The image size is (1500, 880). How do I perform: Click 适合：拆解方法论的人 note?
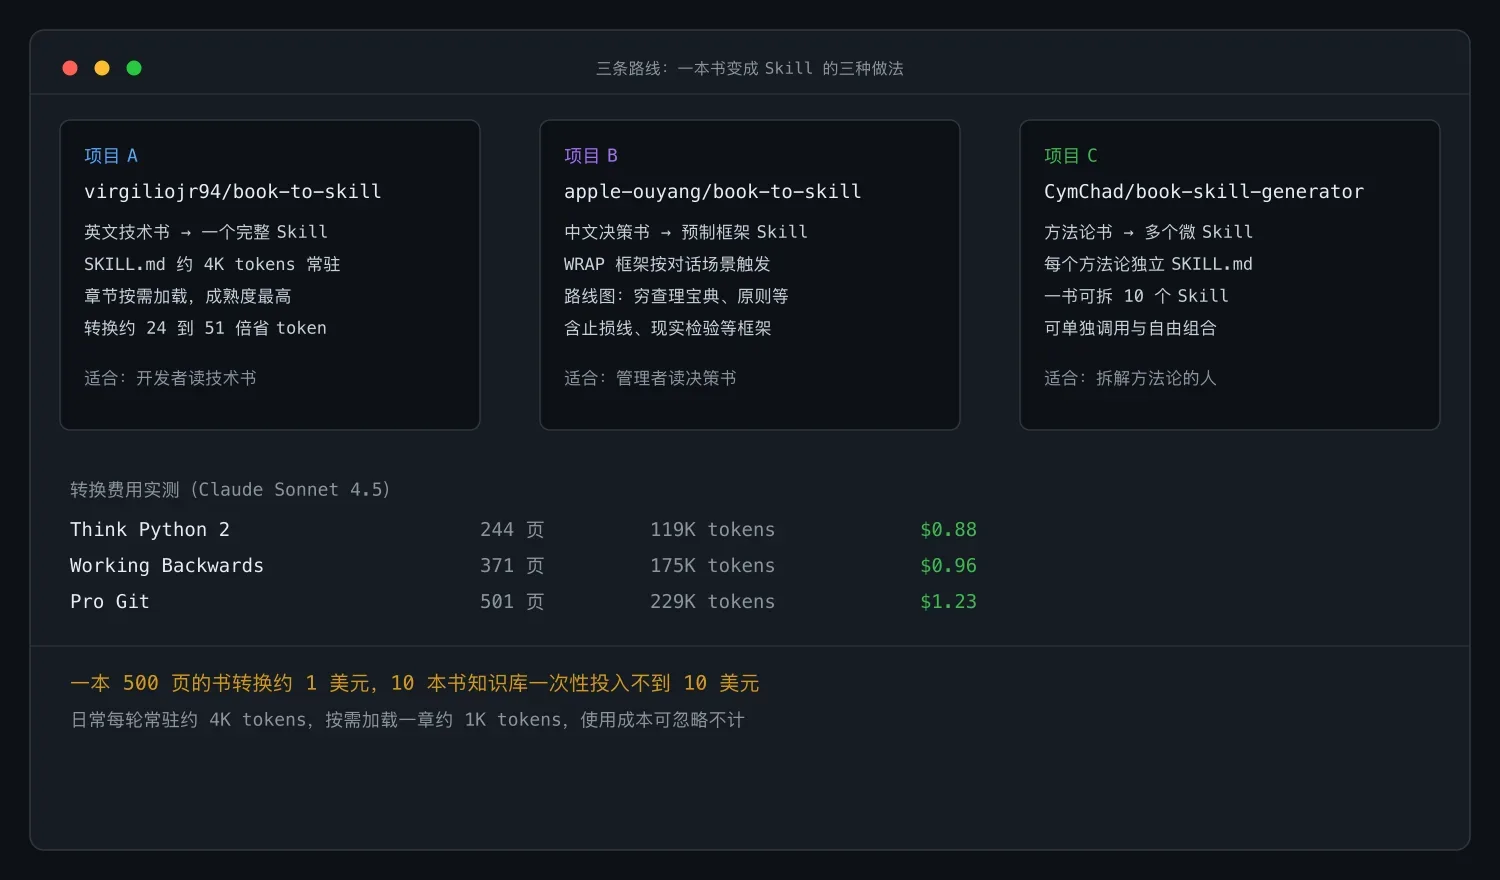pyautogui.click(x=1130, y=378)
